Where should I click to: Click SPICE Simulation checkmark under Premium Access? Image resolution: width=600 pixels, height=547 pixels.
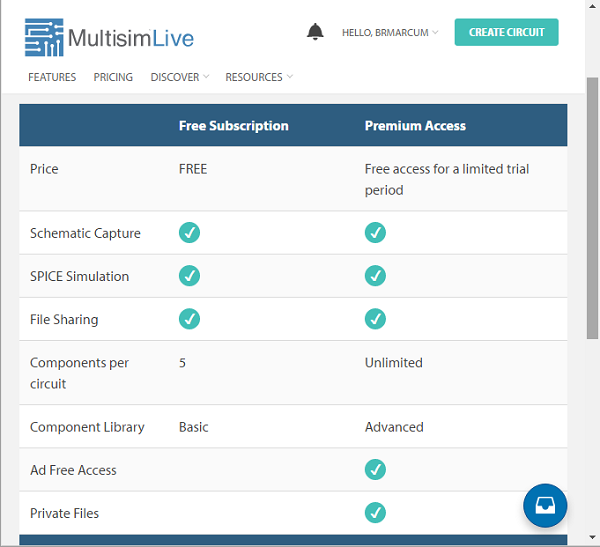375,276
